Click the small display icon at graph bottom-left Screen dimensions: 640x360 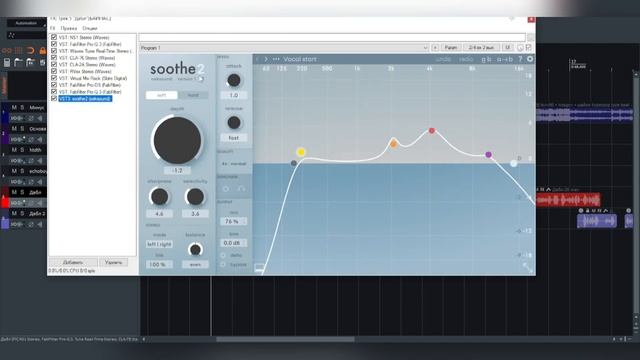click(260, 267)
